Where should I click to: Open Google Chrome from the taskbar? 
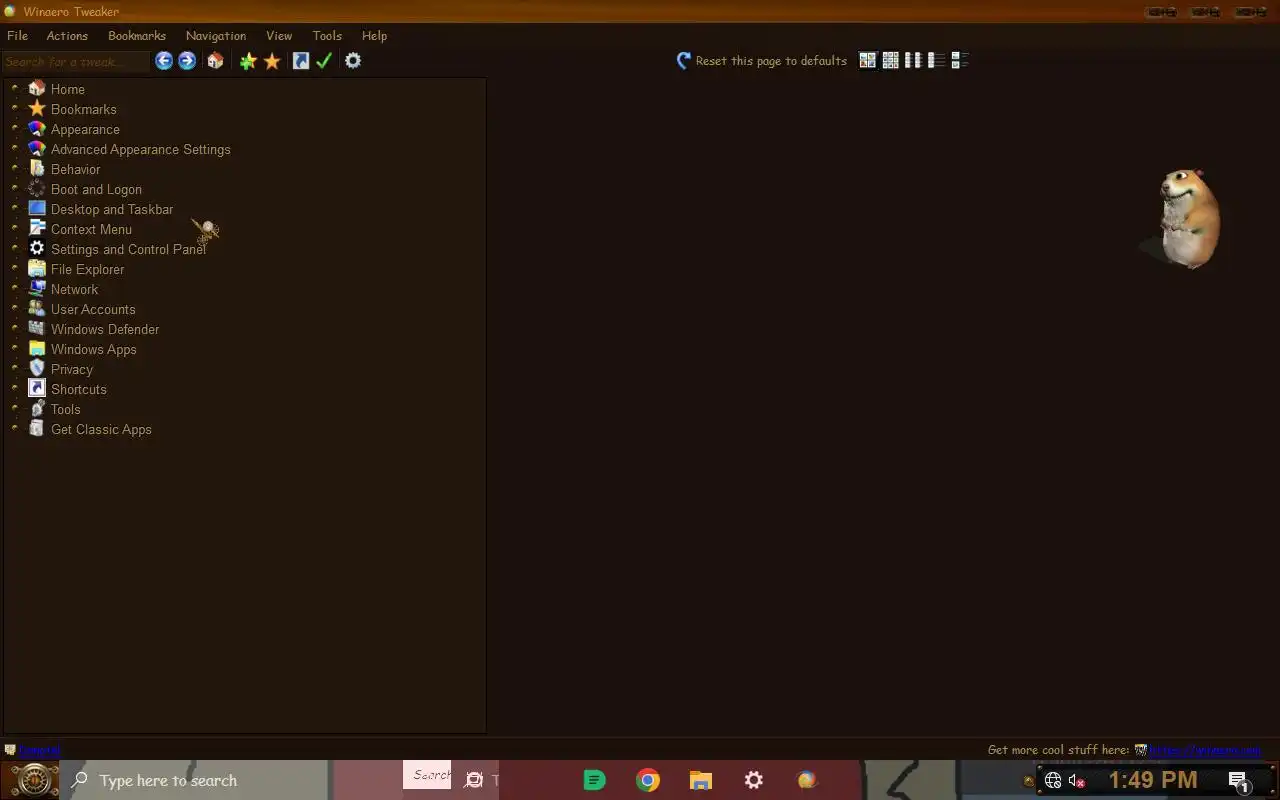point(648,780)
